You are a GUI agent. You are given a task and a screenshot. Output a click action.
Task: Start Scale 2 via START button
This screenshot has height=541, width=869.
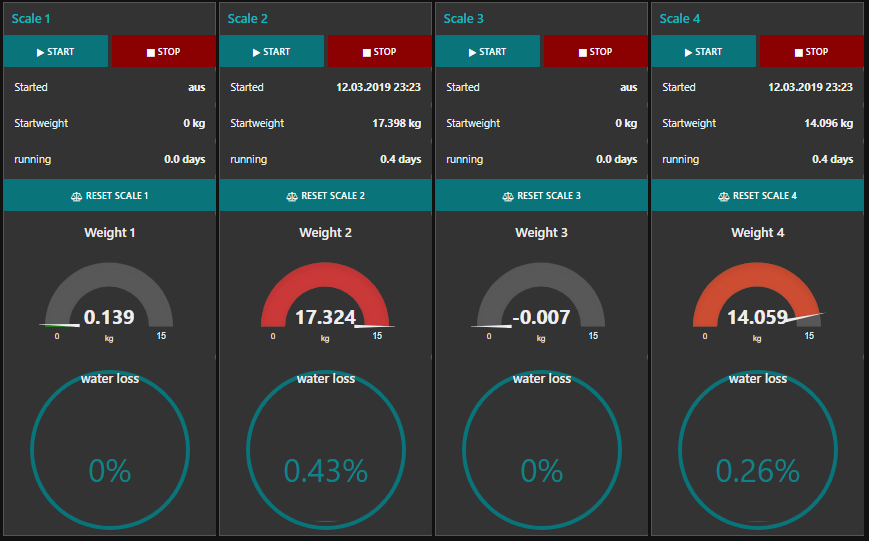tap(272, 52)
